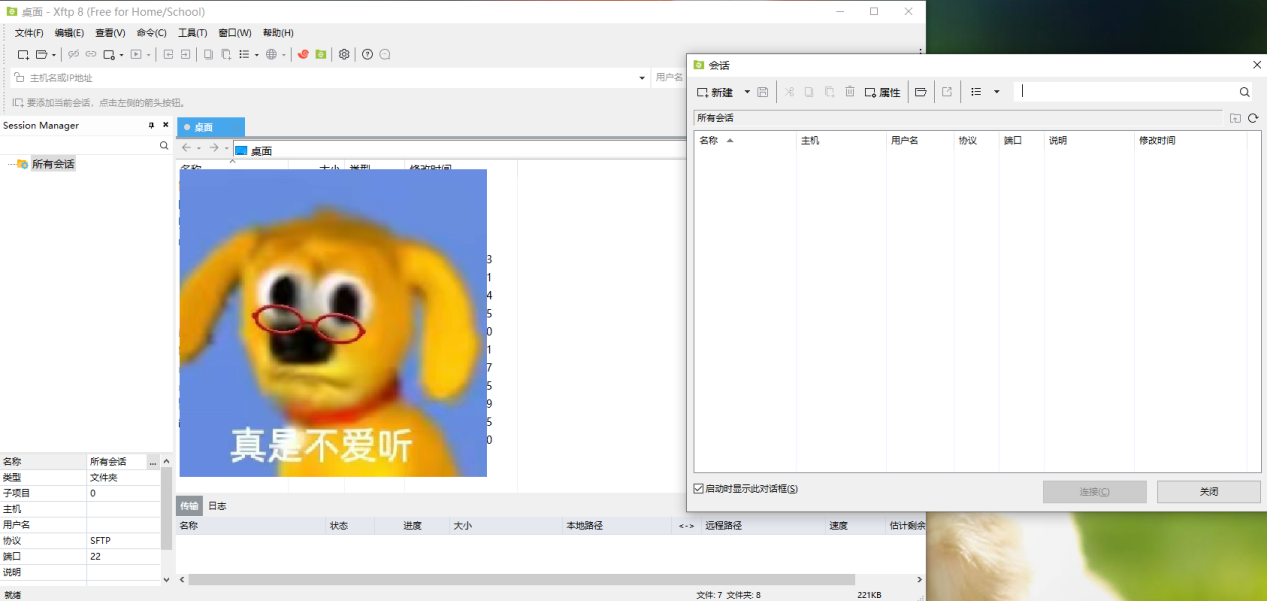Click the export shortcut icon in 会话 dialog
The height and width of the screenshot is (601, 1267).
pos(947,92)
